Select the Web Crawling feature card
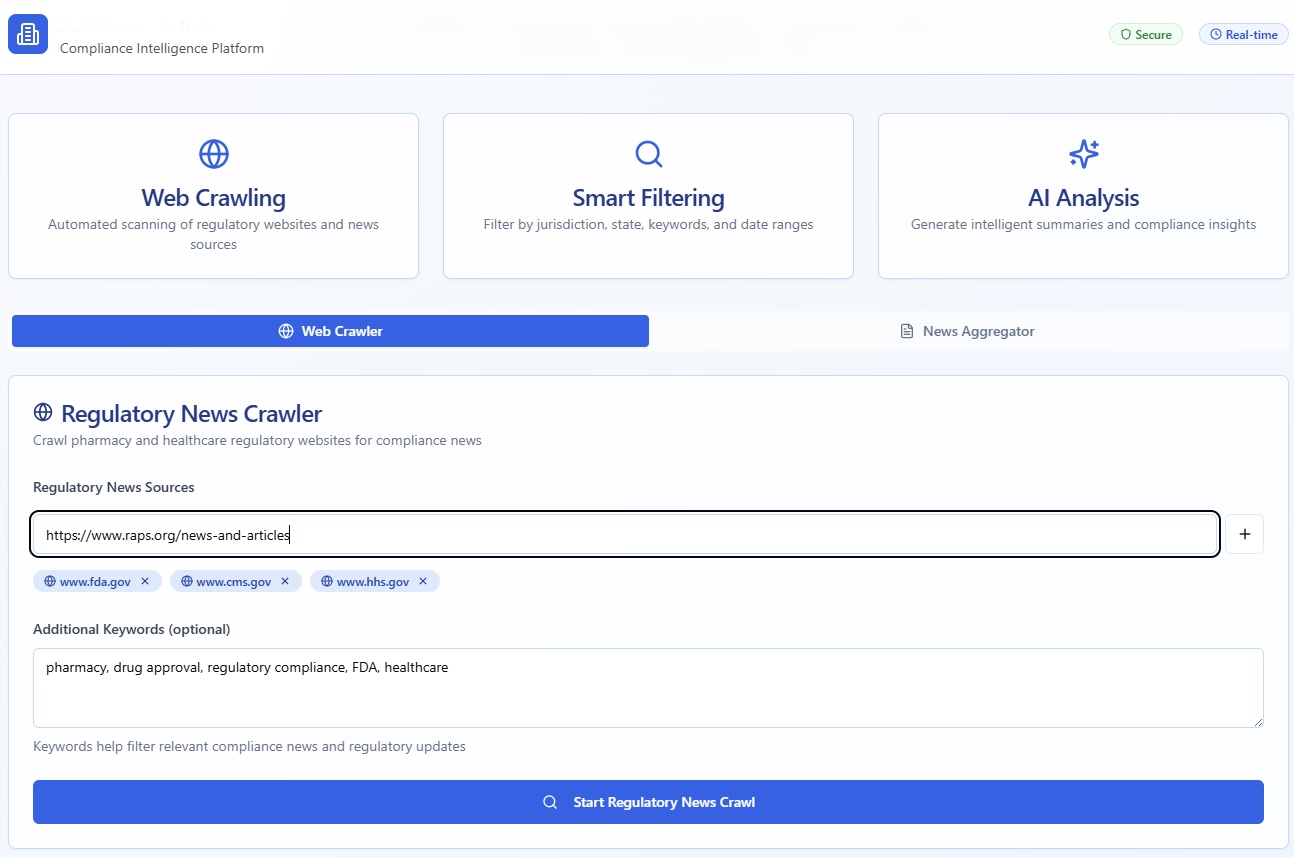The width and height of the screenshot is (1294, 858). [213, 196]
